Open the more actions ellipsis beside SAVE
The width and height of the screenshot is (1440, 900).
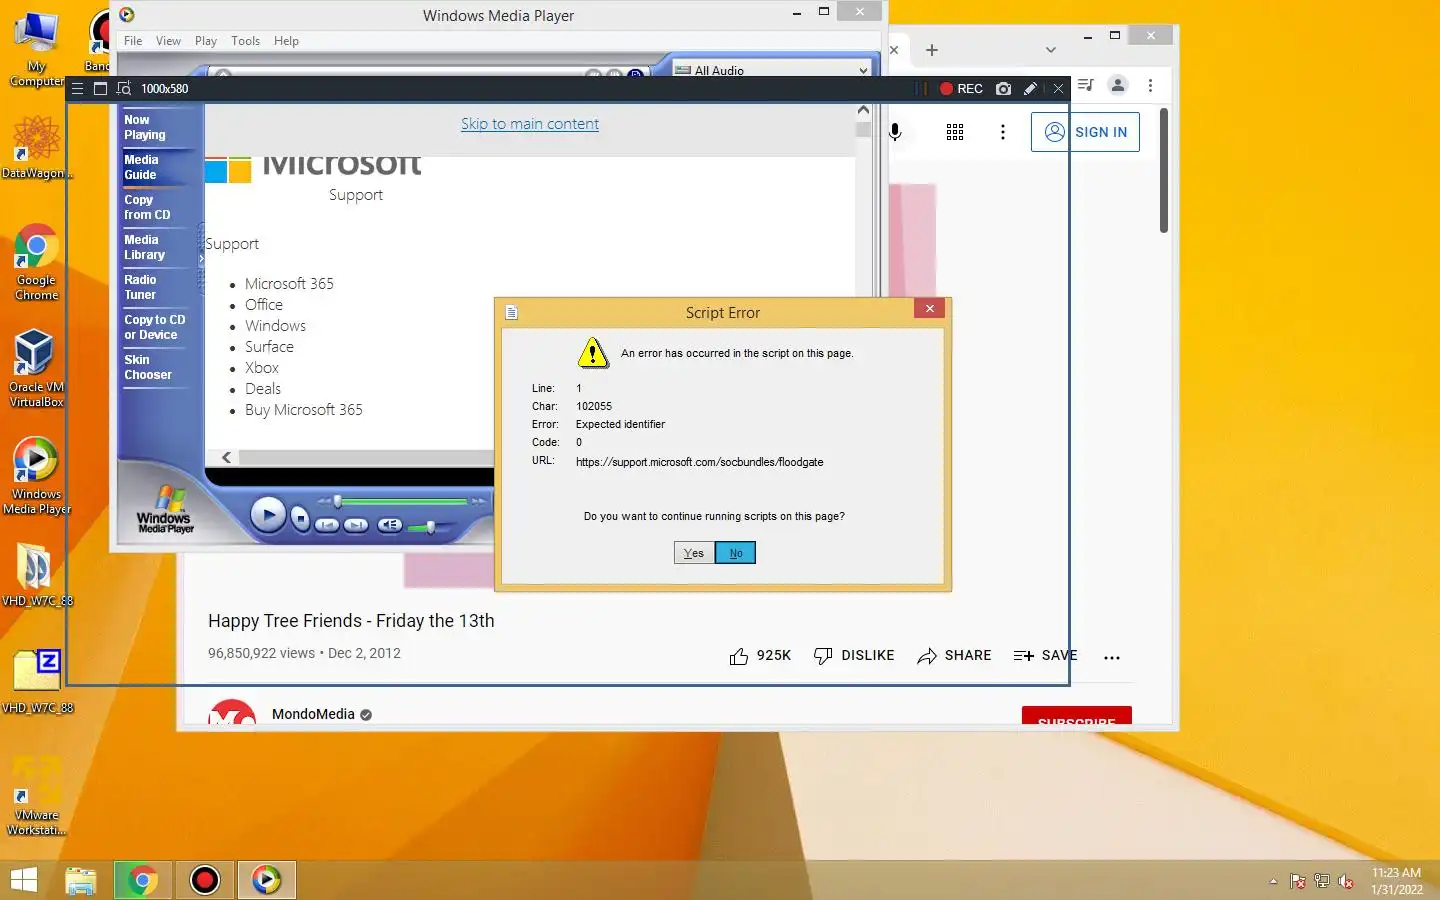1112,657
